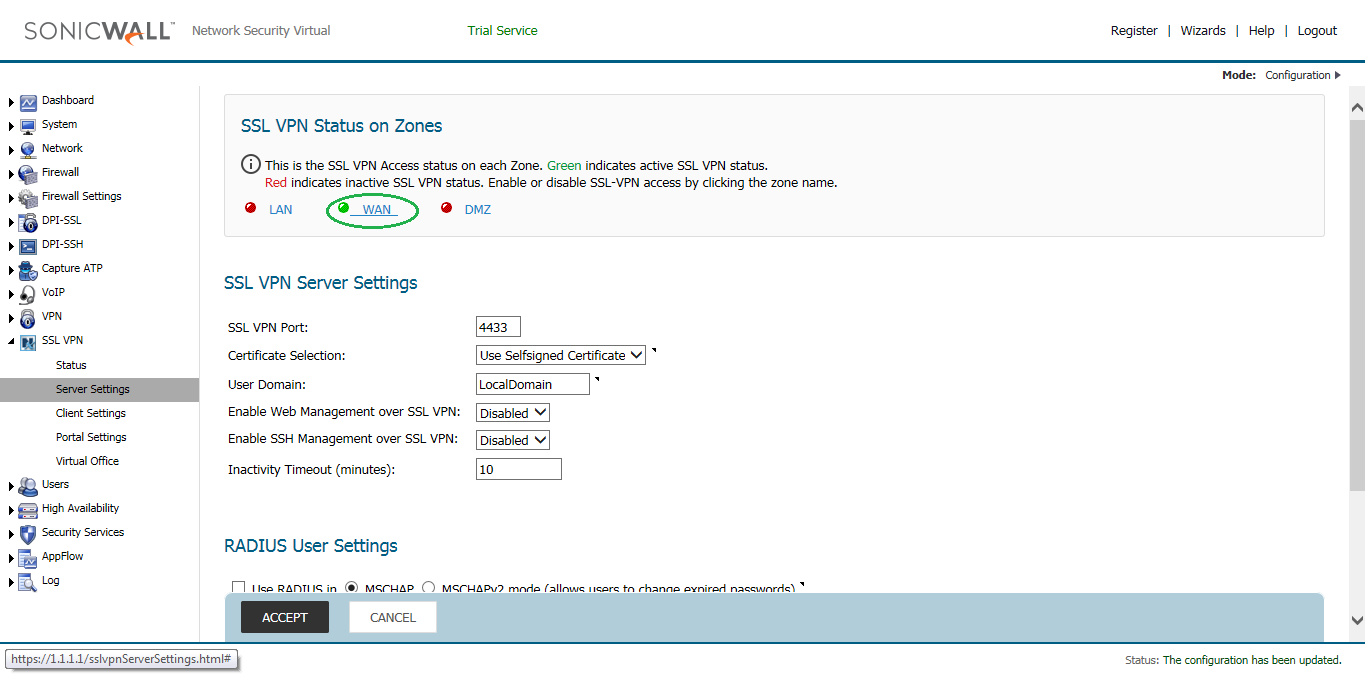Screen dimensions: 1365x674
Task: Select the VPN sidebar icon
Action: click(27, 316)
